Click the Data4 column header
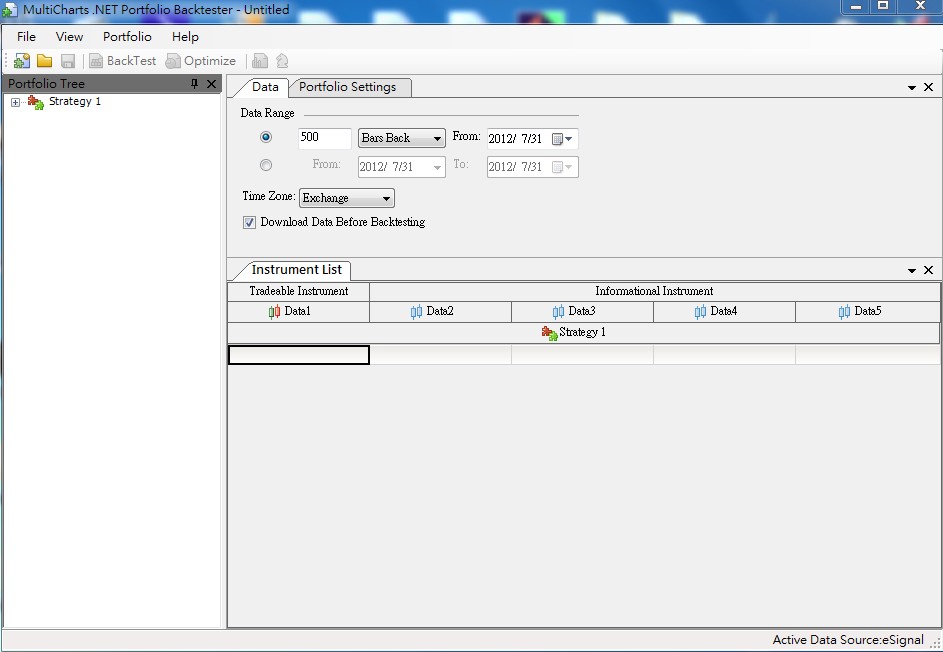 click(724, 312)
